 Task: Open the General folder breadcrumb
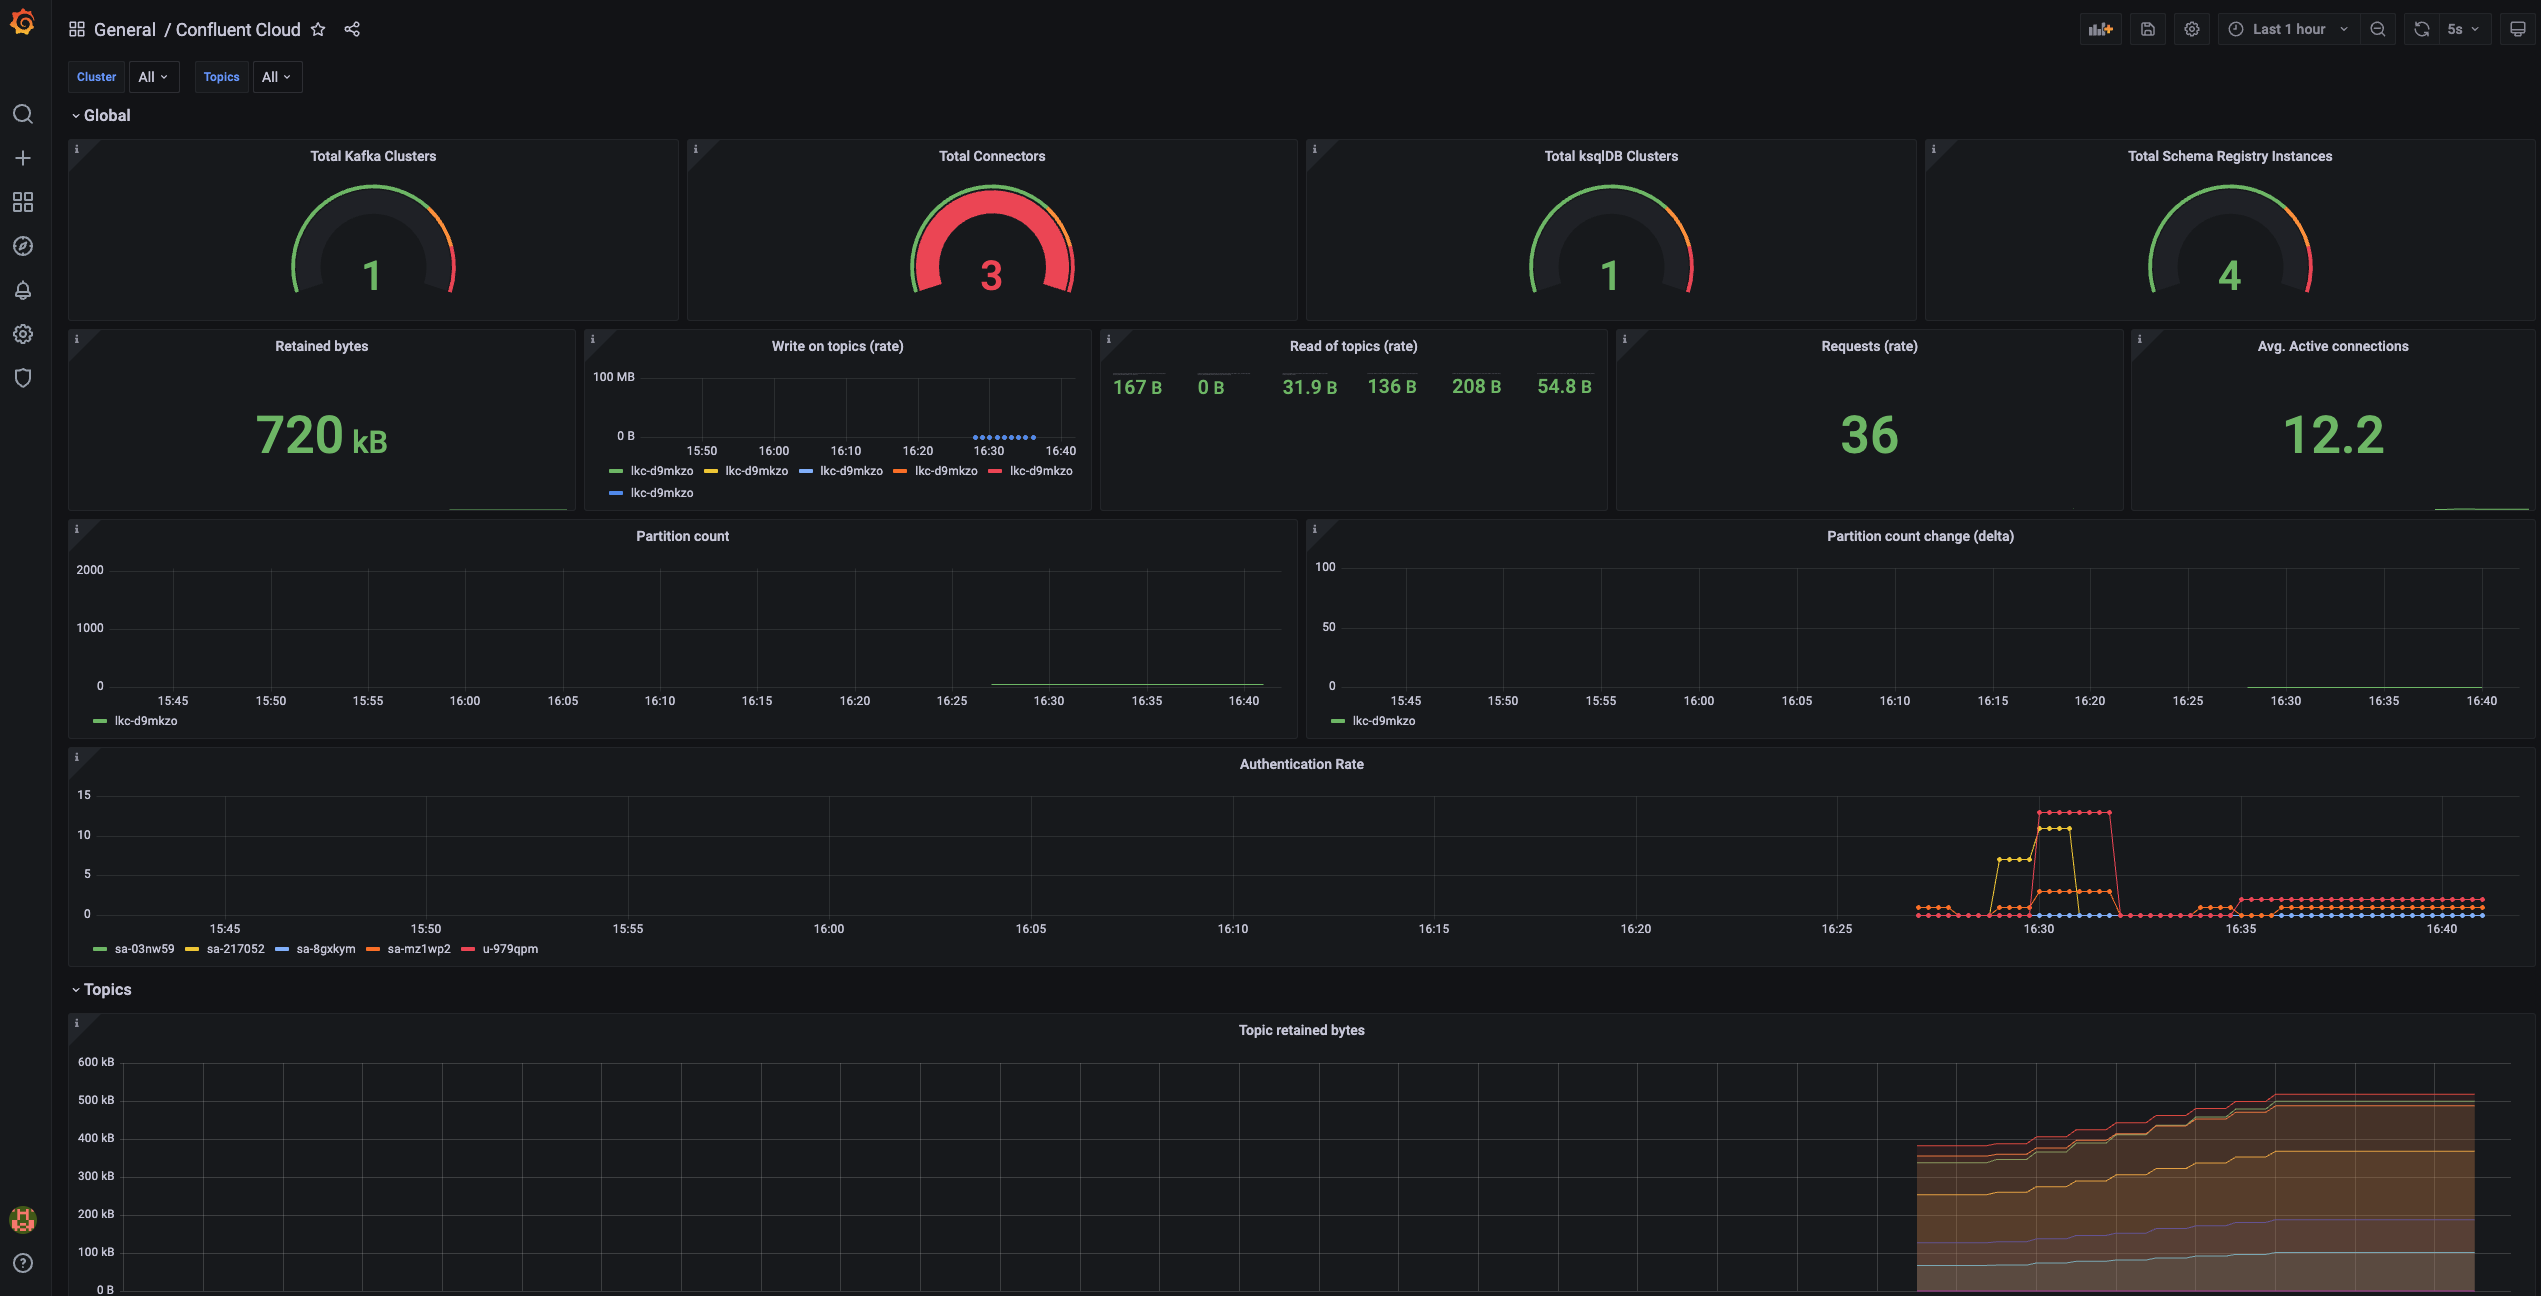(125, 29)
